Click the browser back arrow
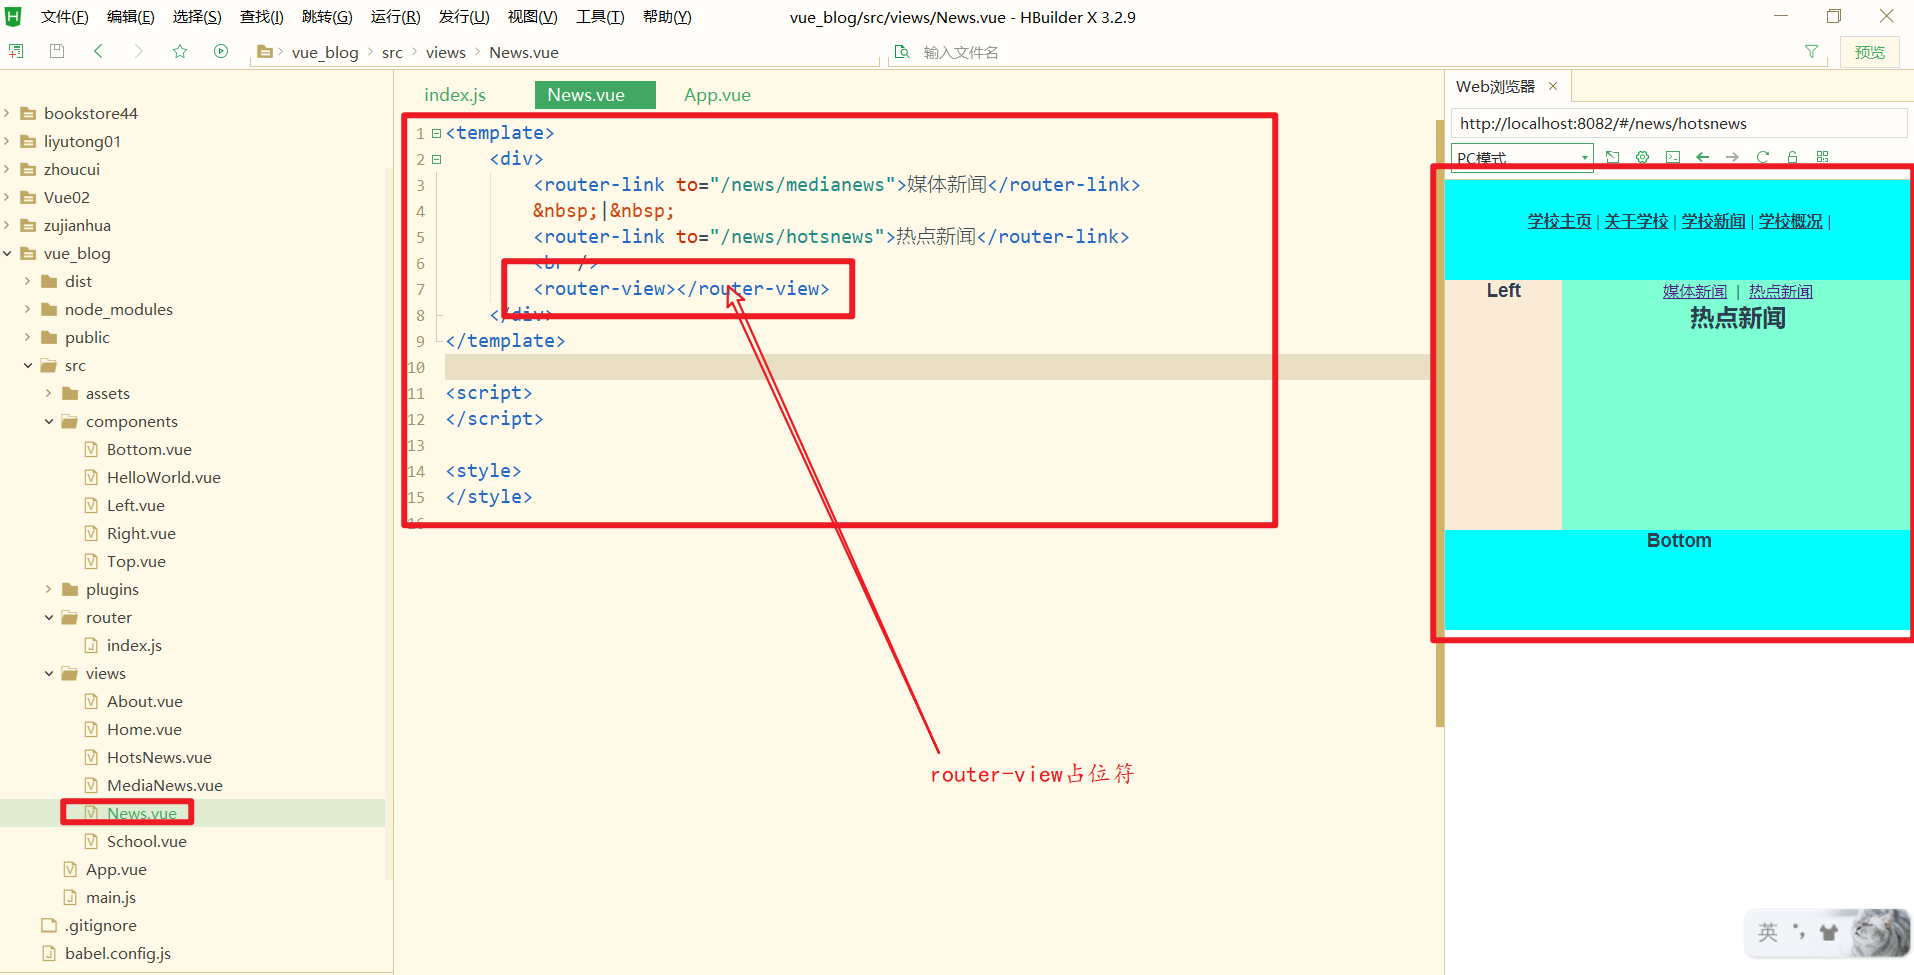 coord(1703,157)
